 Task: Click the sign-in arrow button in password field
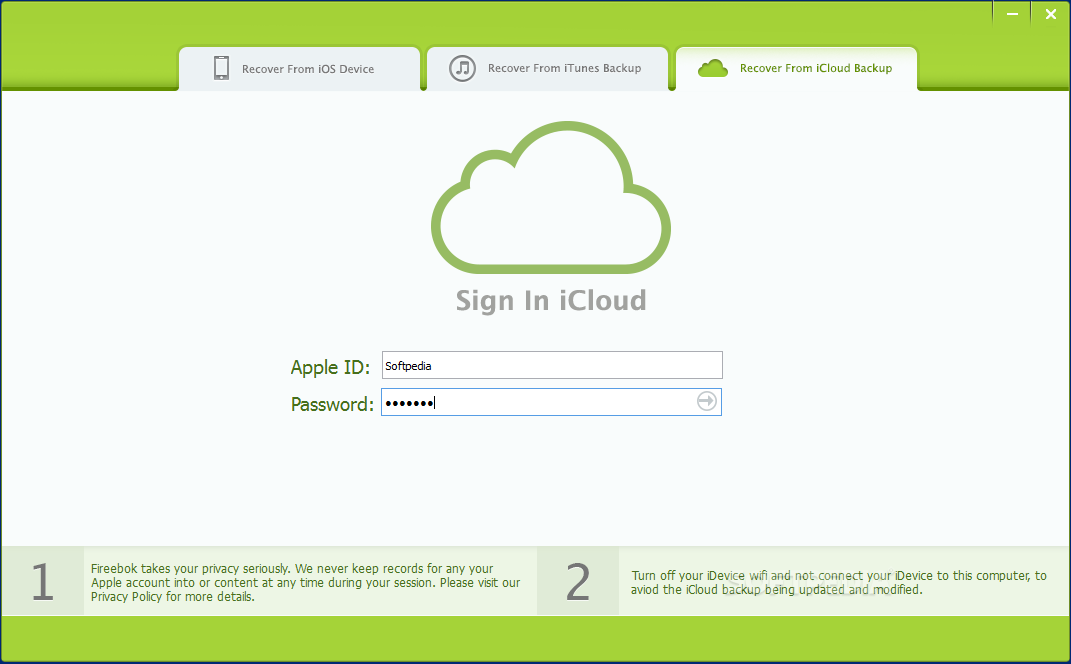tap(707, 401)
